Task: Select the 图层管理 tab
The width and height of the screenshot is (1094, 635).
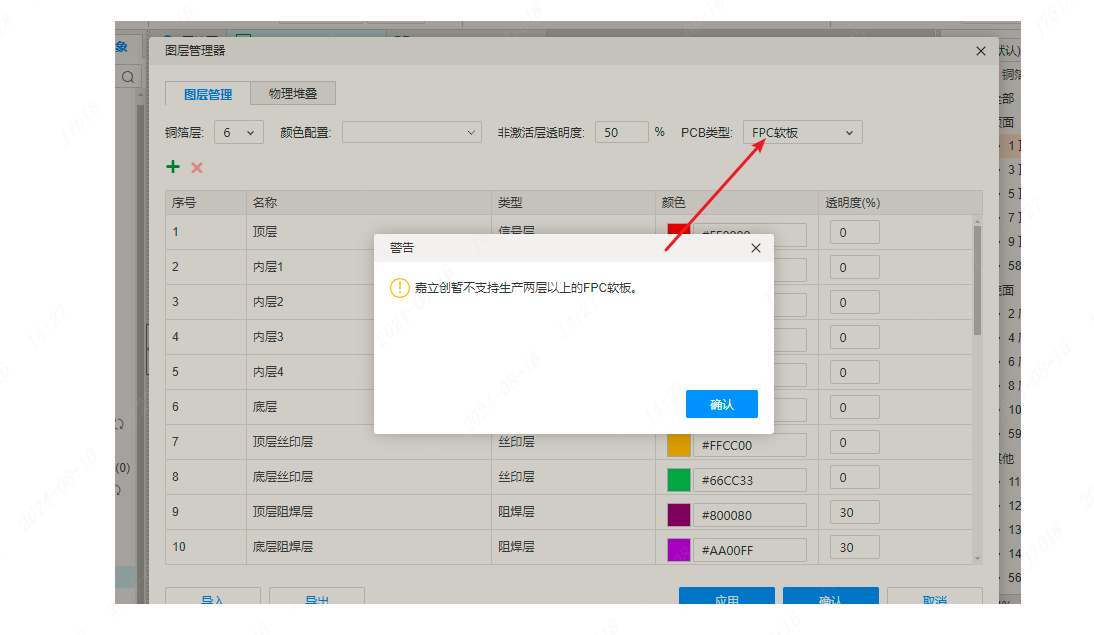Action: pyautogui.click(x=208, y=95)
